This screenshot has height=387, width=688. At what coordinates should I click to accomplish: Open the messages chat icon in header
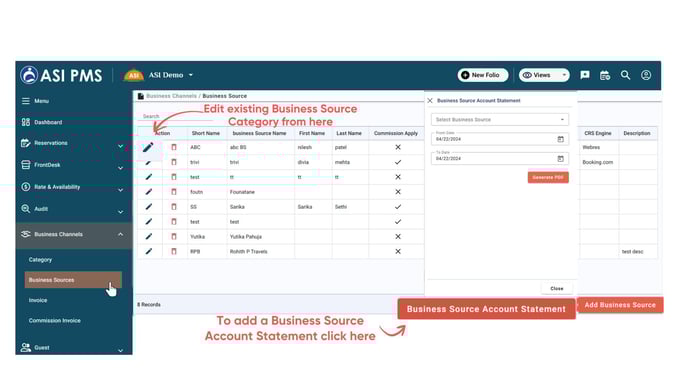[584, 75]
